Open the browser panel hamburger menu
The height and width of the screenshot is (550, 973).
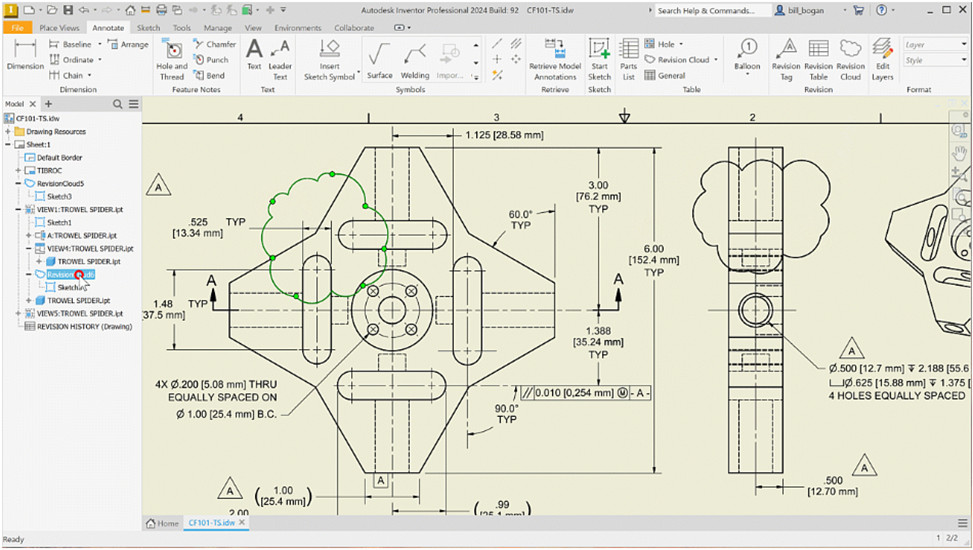point(134,104)
